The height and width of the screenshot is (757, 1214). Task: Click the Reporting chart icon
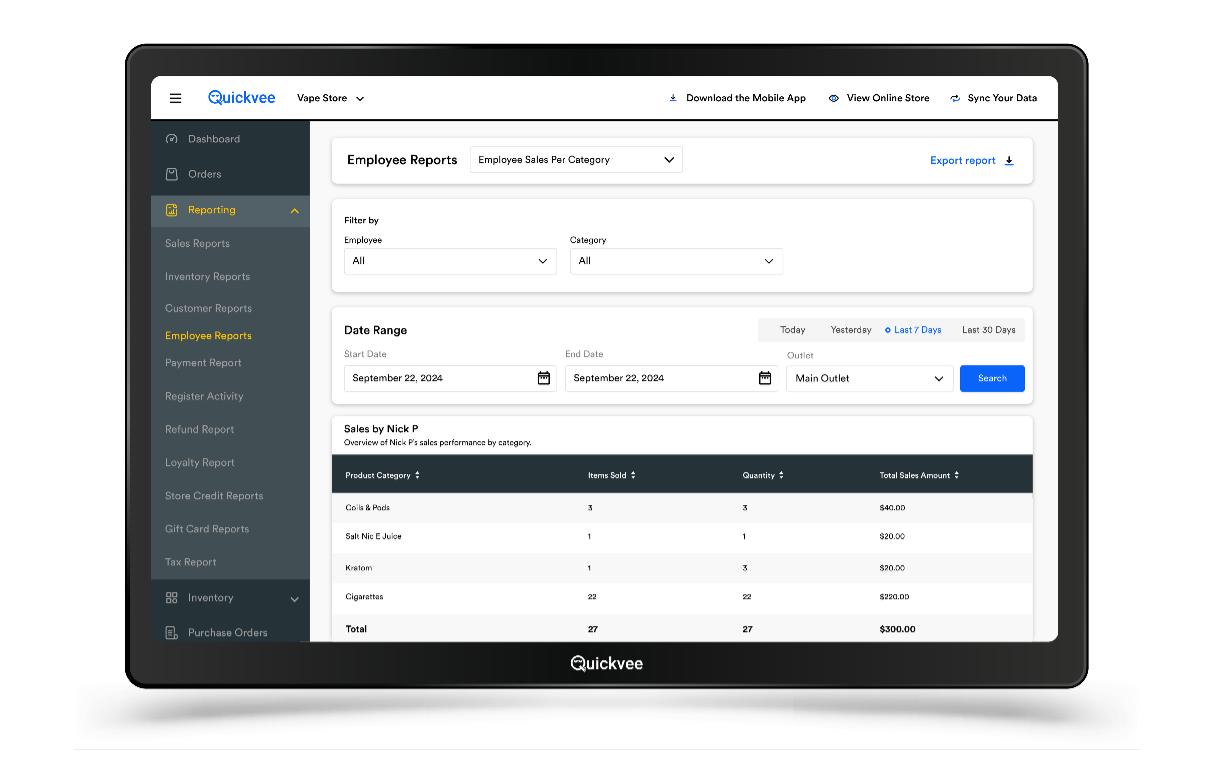(x=172, y=210)
